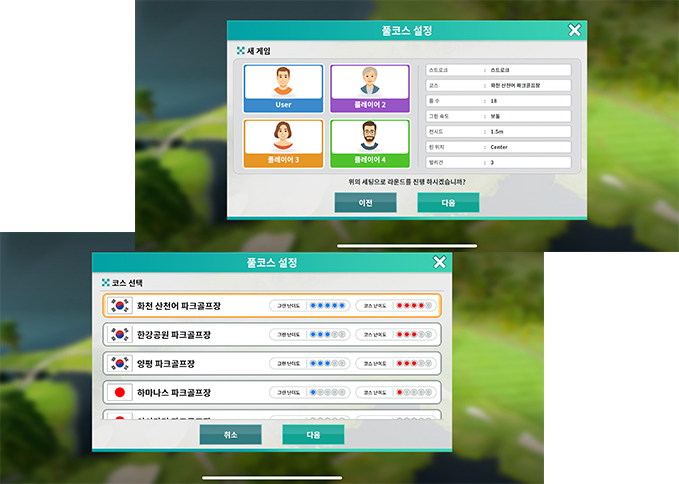Click green difficulty dots for 양평 파크골프장
The width and height of the screenshot is (679, 484).
click(x=327, y=363)
